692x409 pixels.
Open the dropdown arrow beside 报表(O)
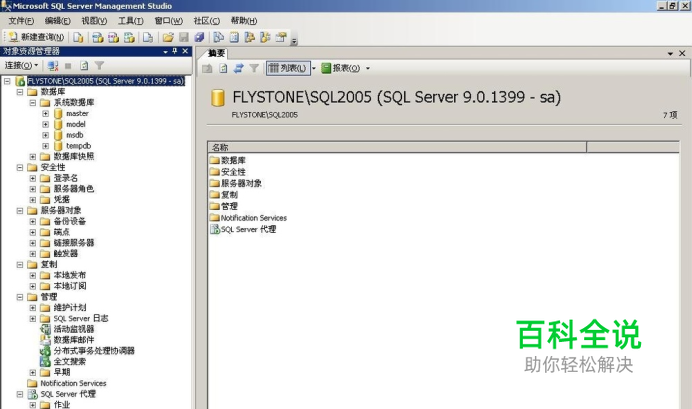tap(368, 68)
